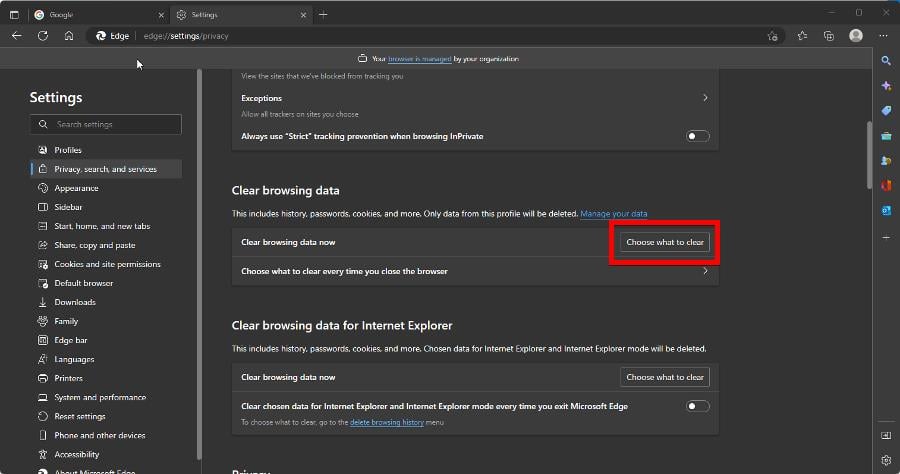Switch to the Settings tab
Screen dimensions: 900x474
241,15
